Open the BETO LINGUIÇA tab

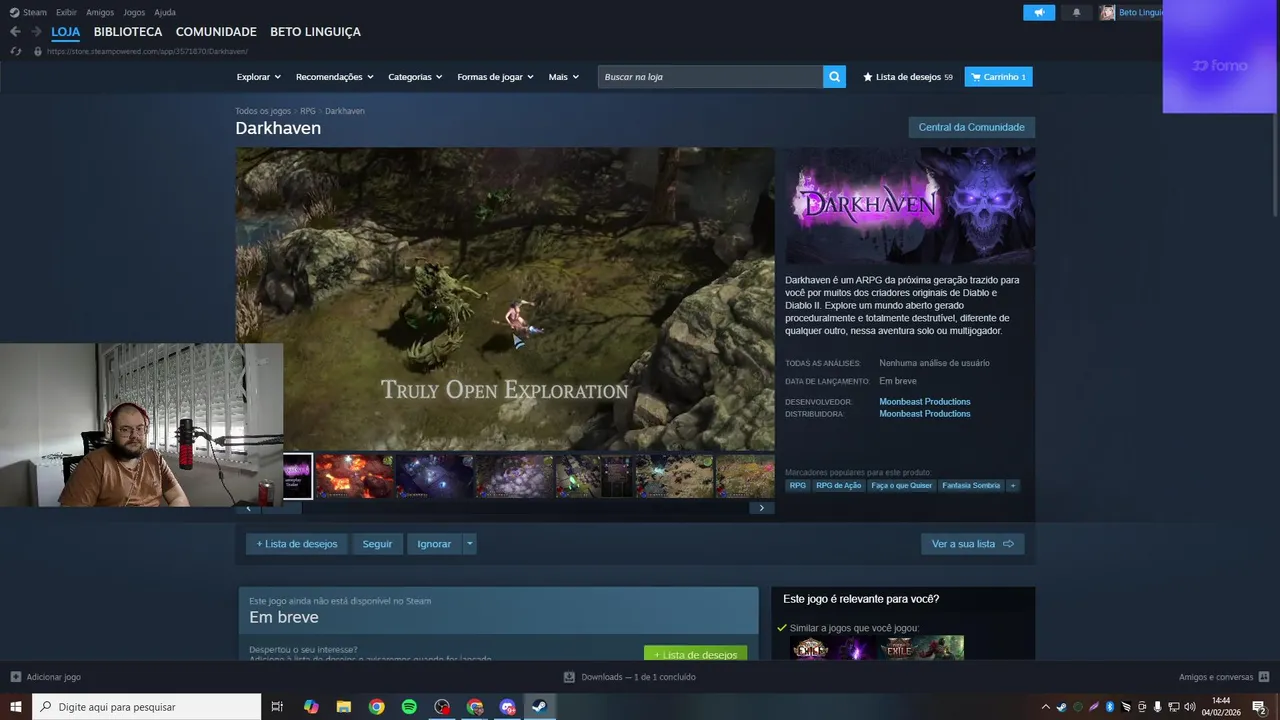315,32
